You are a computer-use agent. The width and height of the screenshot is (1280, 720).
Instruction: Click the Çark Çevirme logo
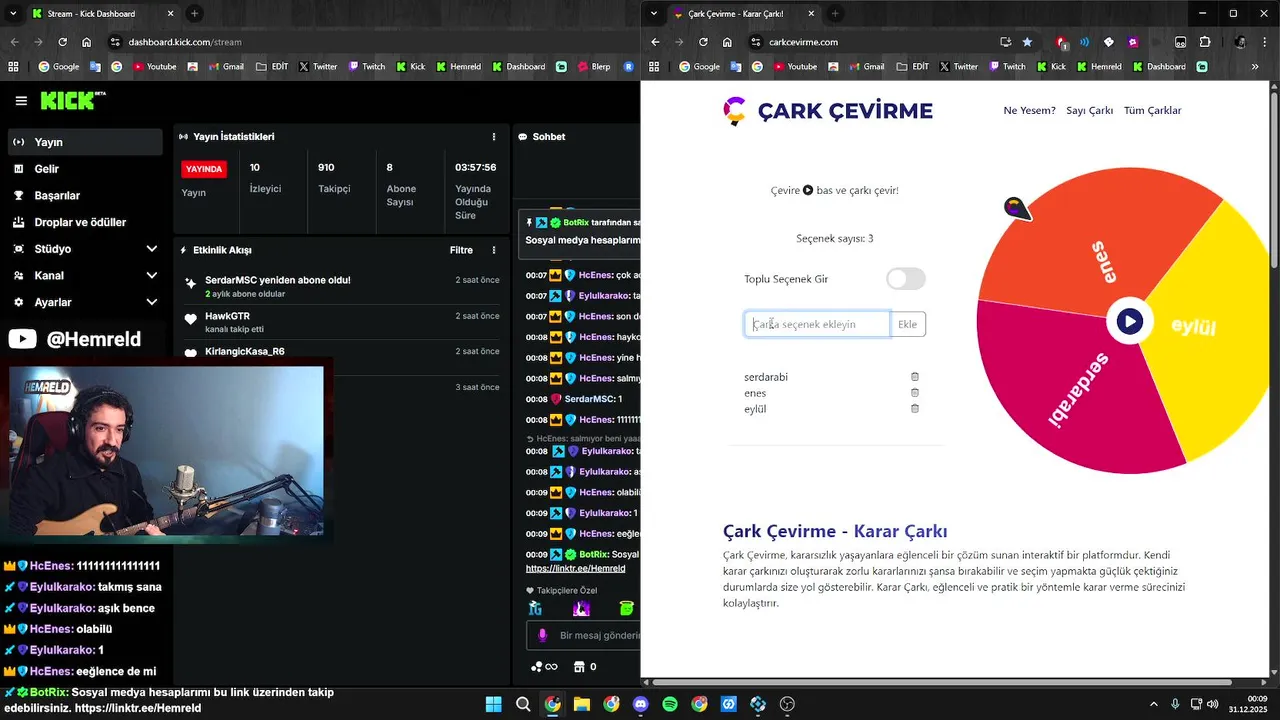point(828,111)
